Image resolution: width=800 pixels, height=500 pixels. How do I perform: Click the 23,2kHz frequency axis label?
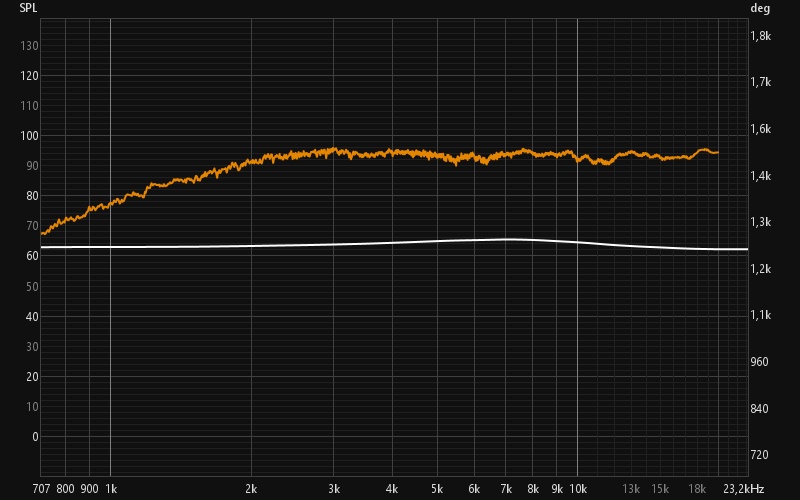pos(743,489)
